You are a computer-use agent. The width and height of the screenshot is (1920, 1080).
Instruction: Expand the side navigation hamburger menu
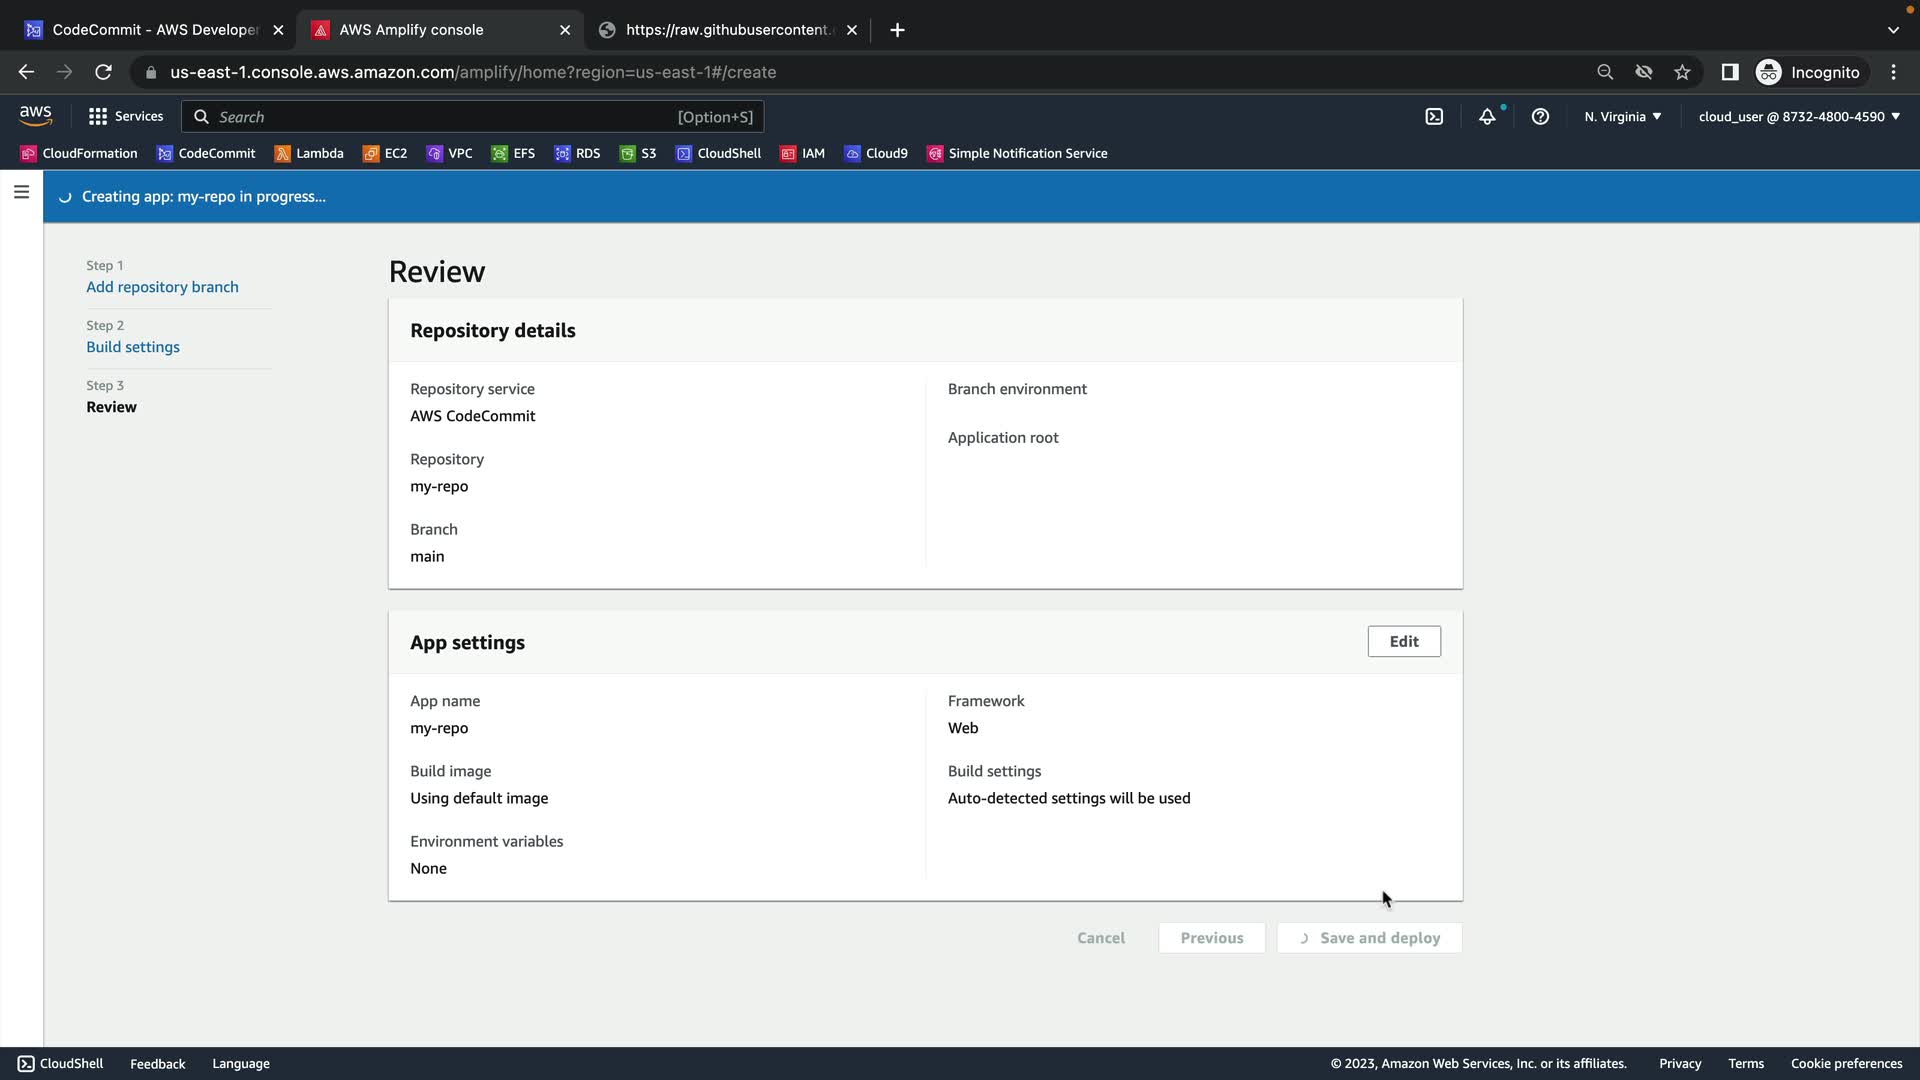tap(21, 192)
